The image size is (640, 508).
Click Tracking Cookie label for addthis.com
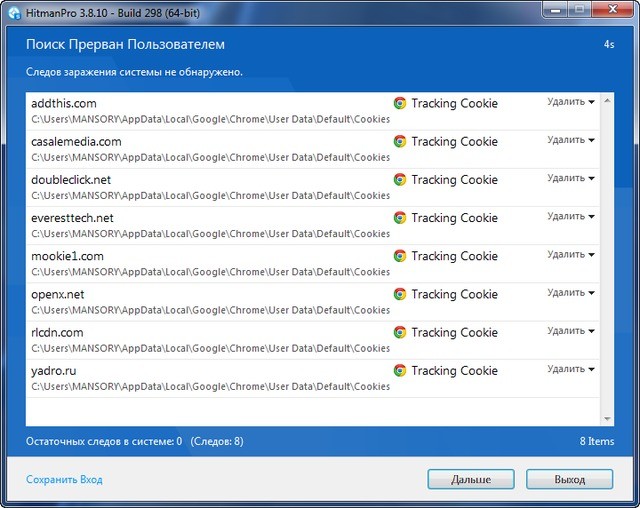pyautogui.click(x=454, y=103)
